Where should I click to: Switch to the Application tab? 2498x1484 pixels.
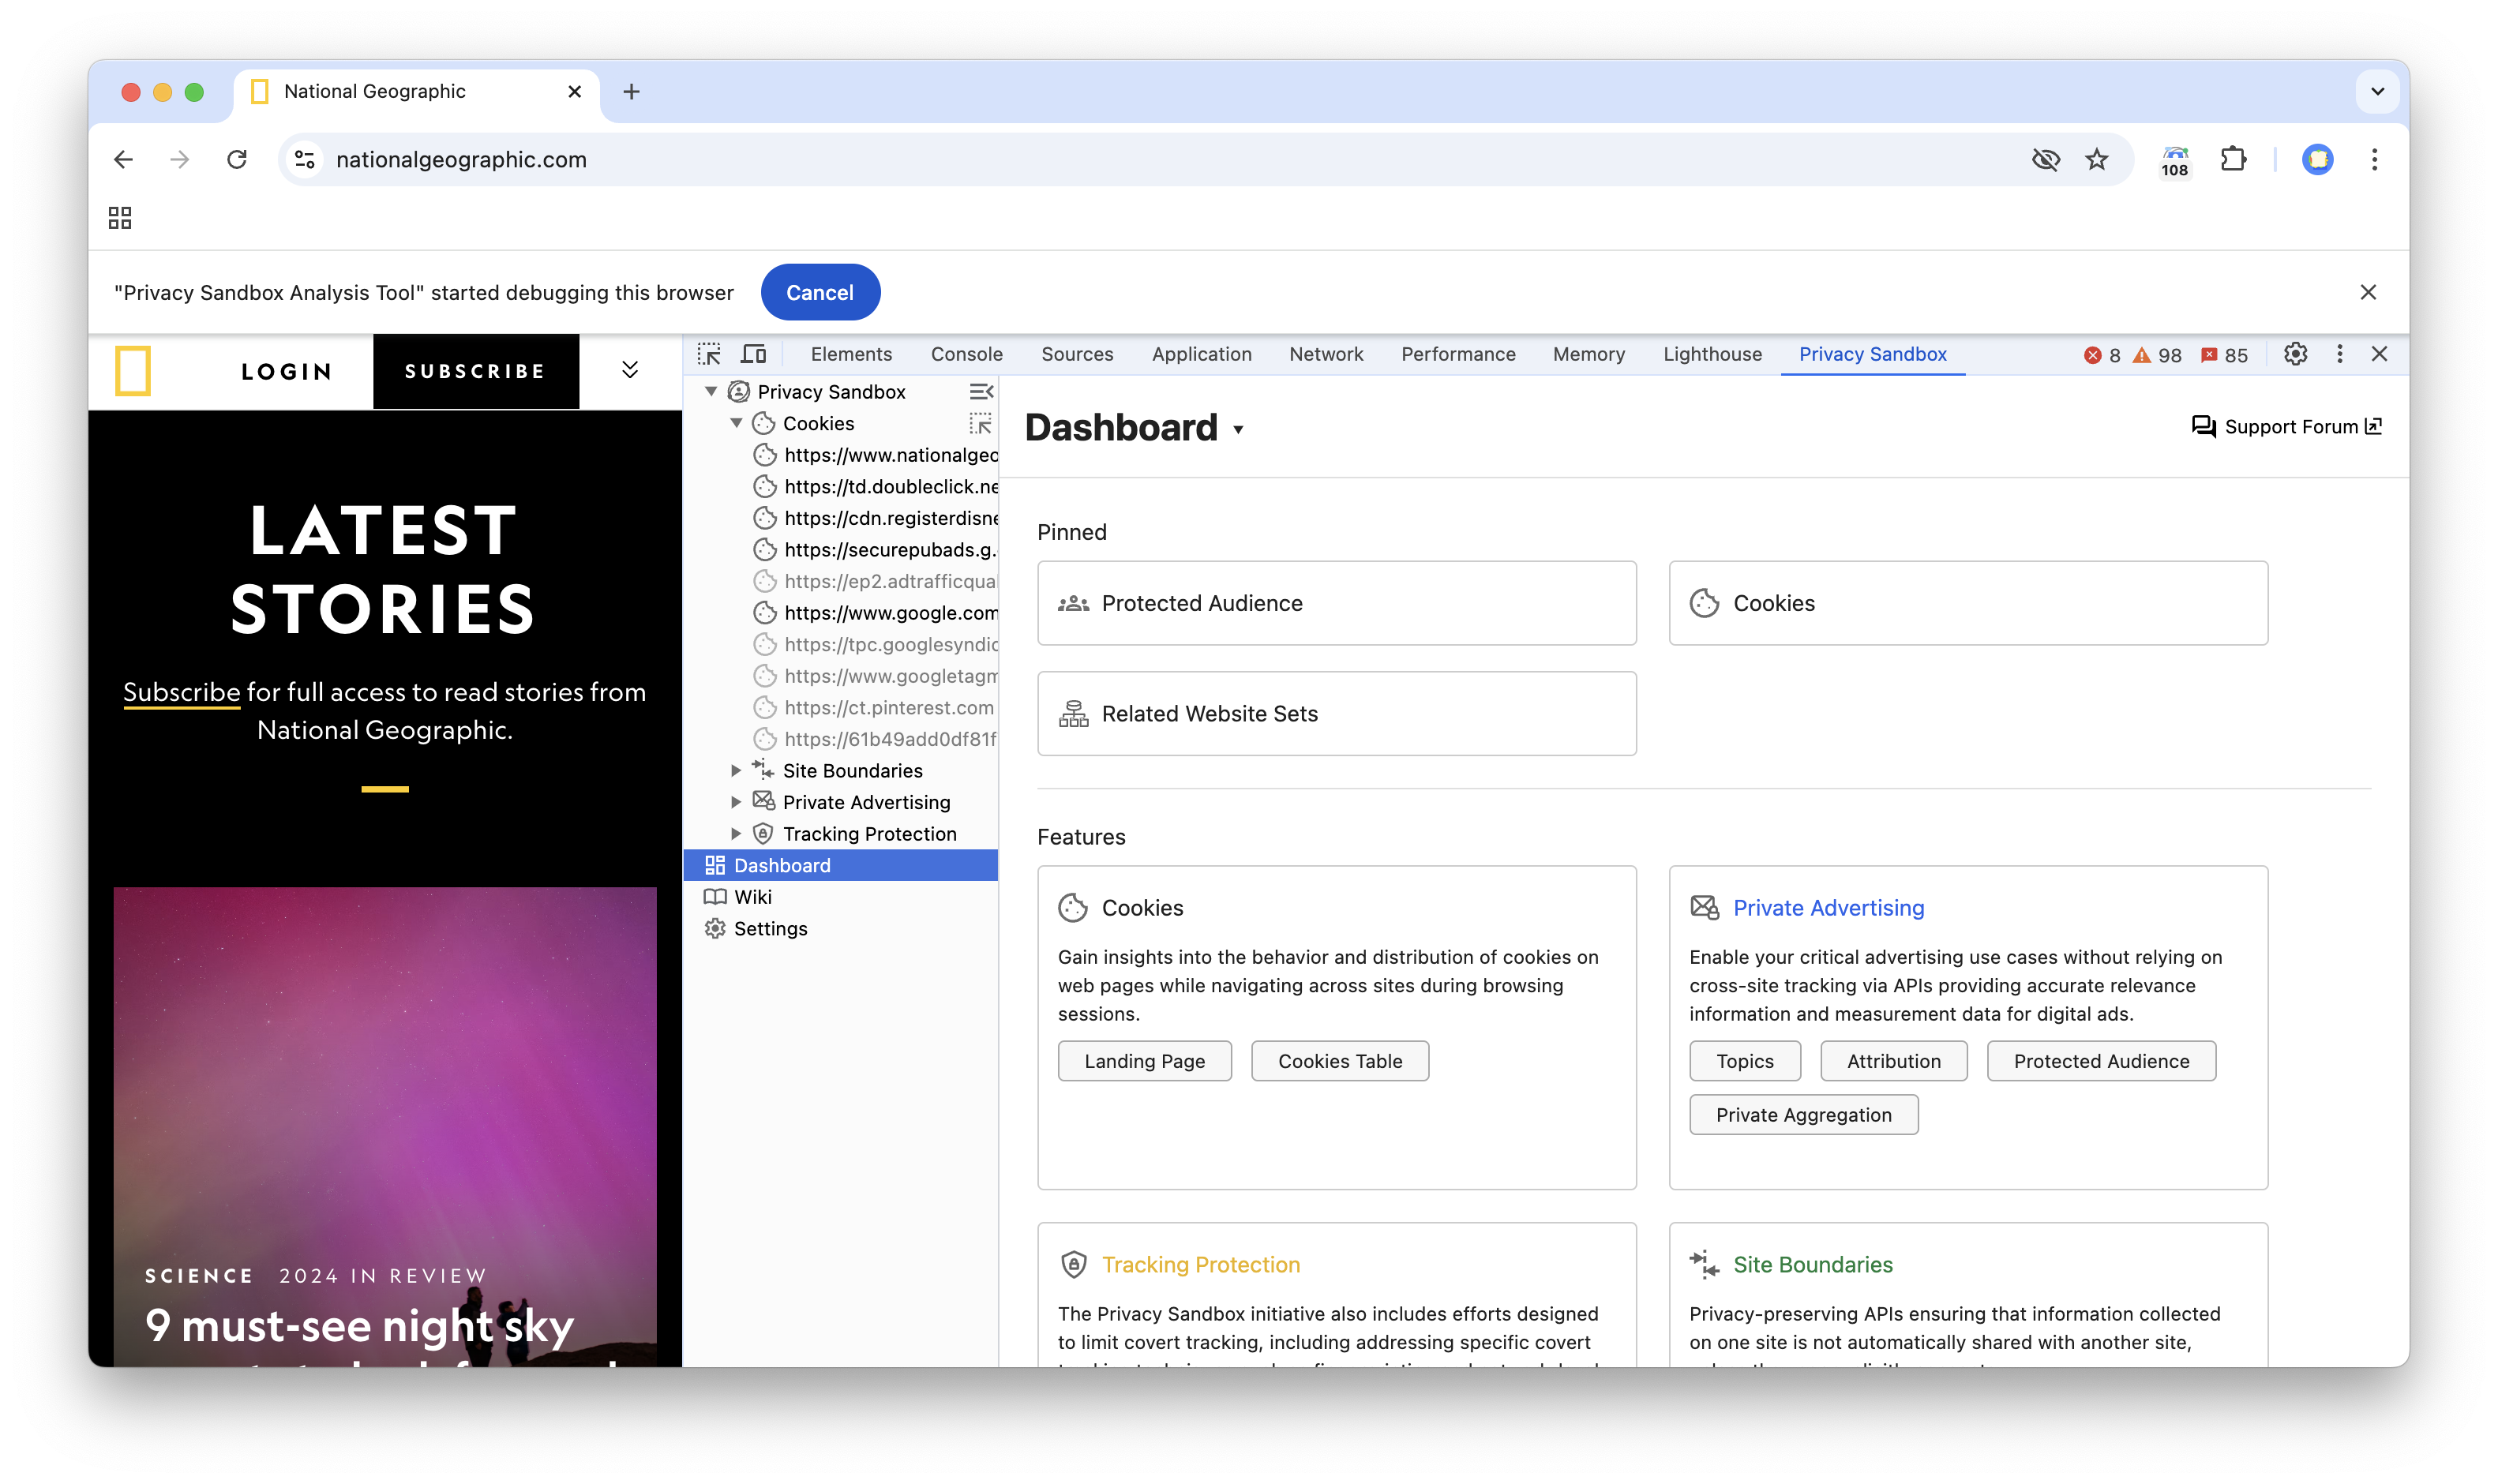(1201, 354)
